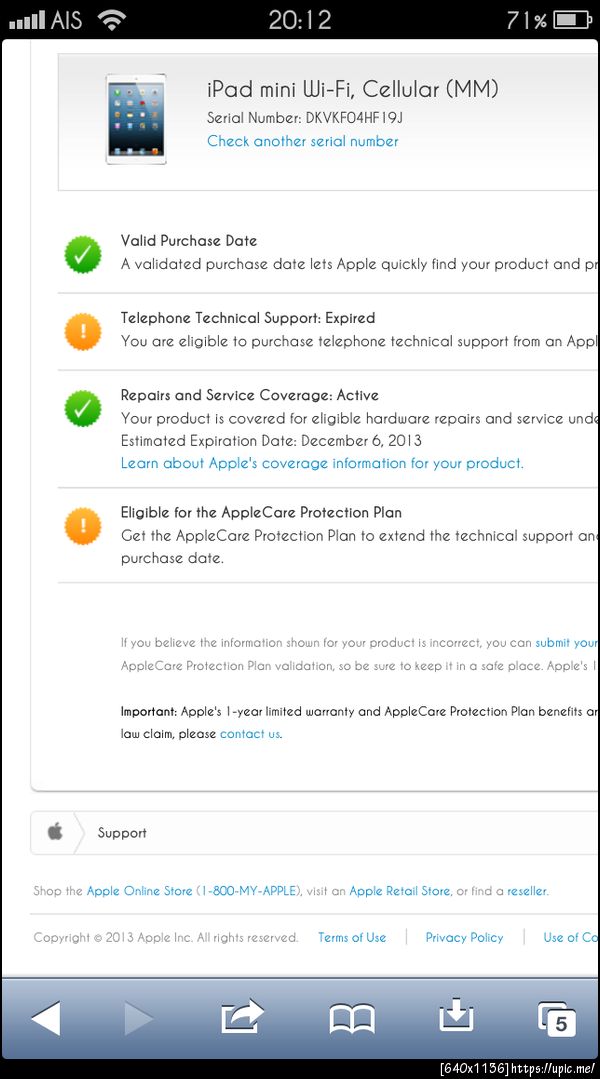Show open tabs (5) switcher
Screen dimensions: 600x1079
point(557,1019)
